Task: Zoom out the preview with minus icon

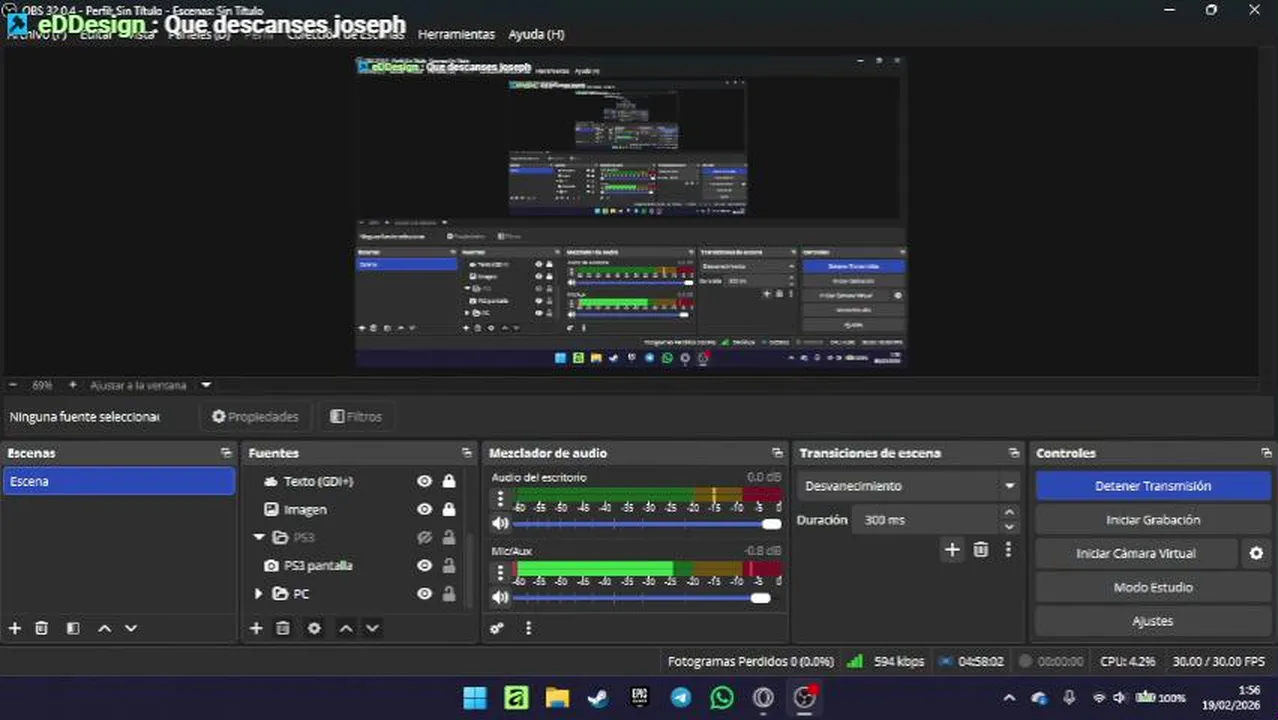Action: 13,385
